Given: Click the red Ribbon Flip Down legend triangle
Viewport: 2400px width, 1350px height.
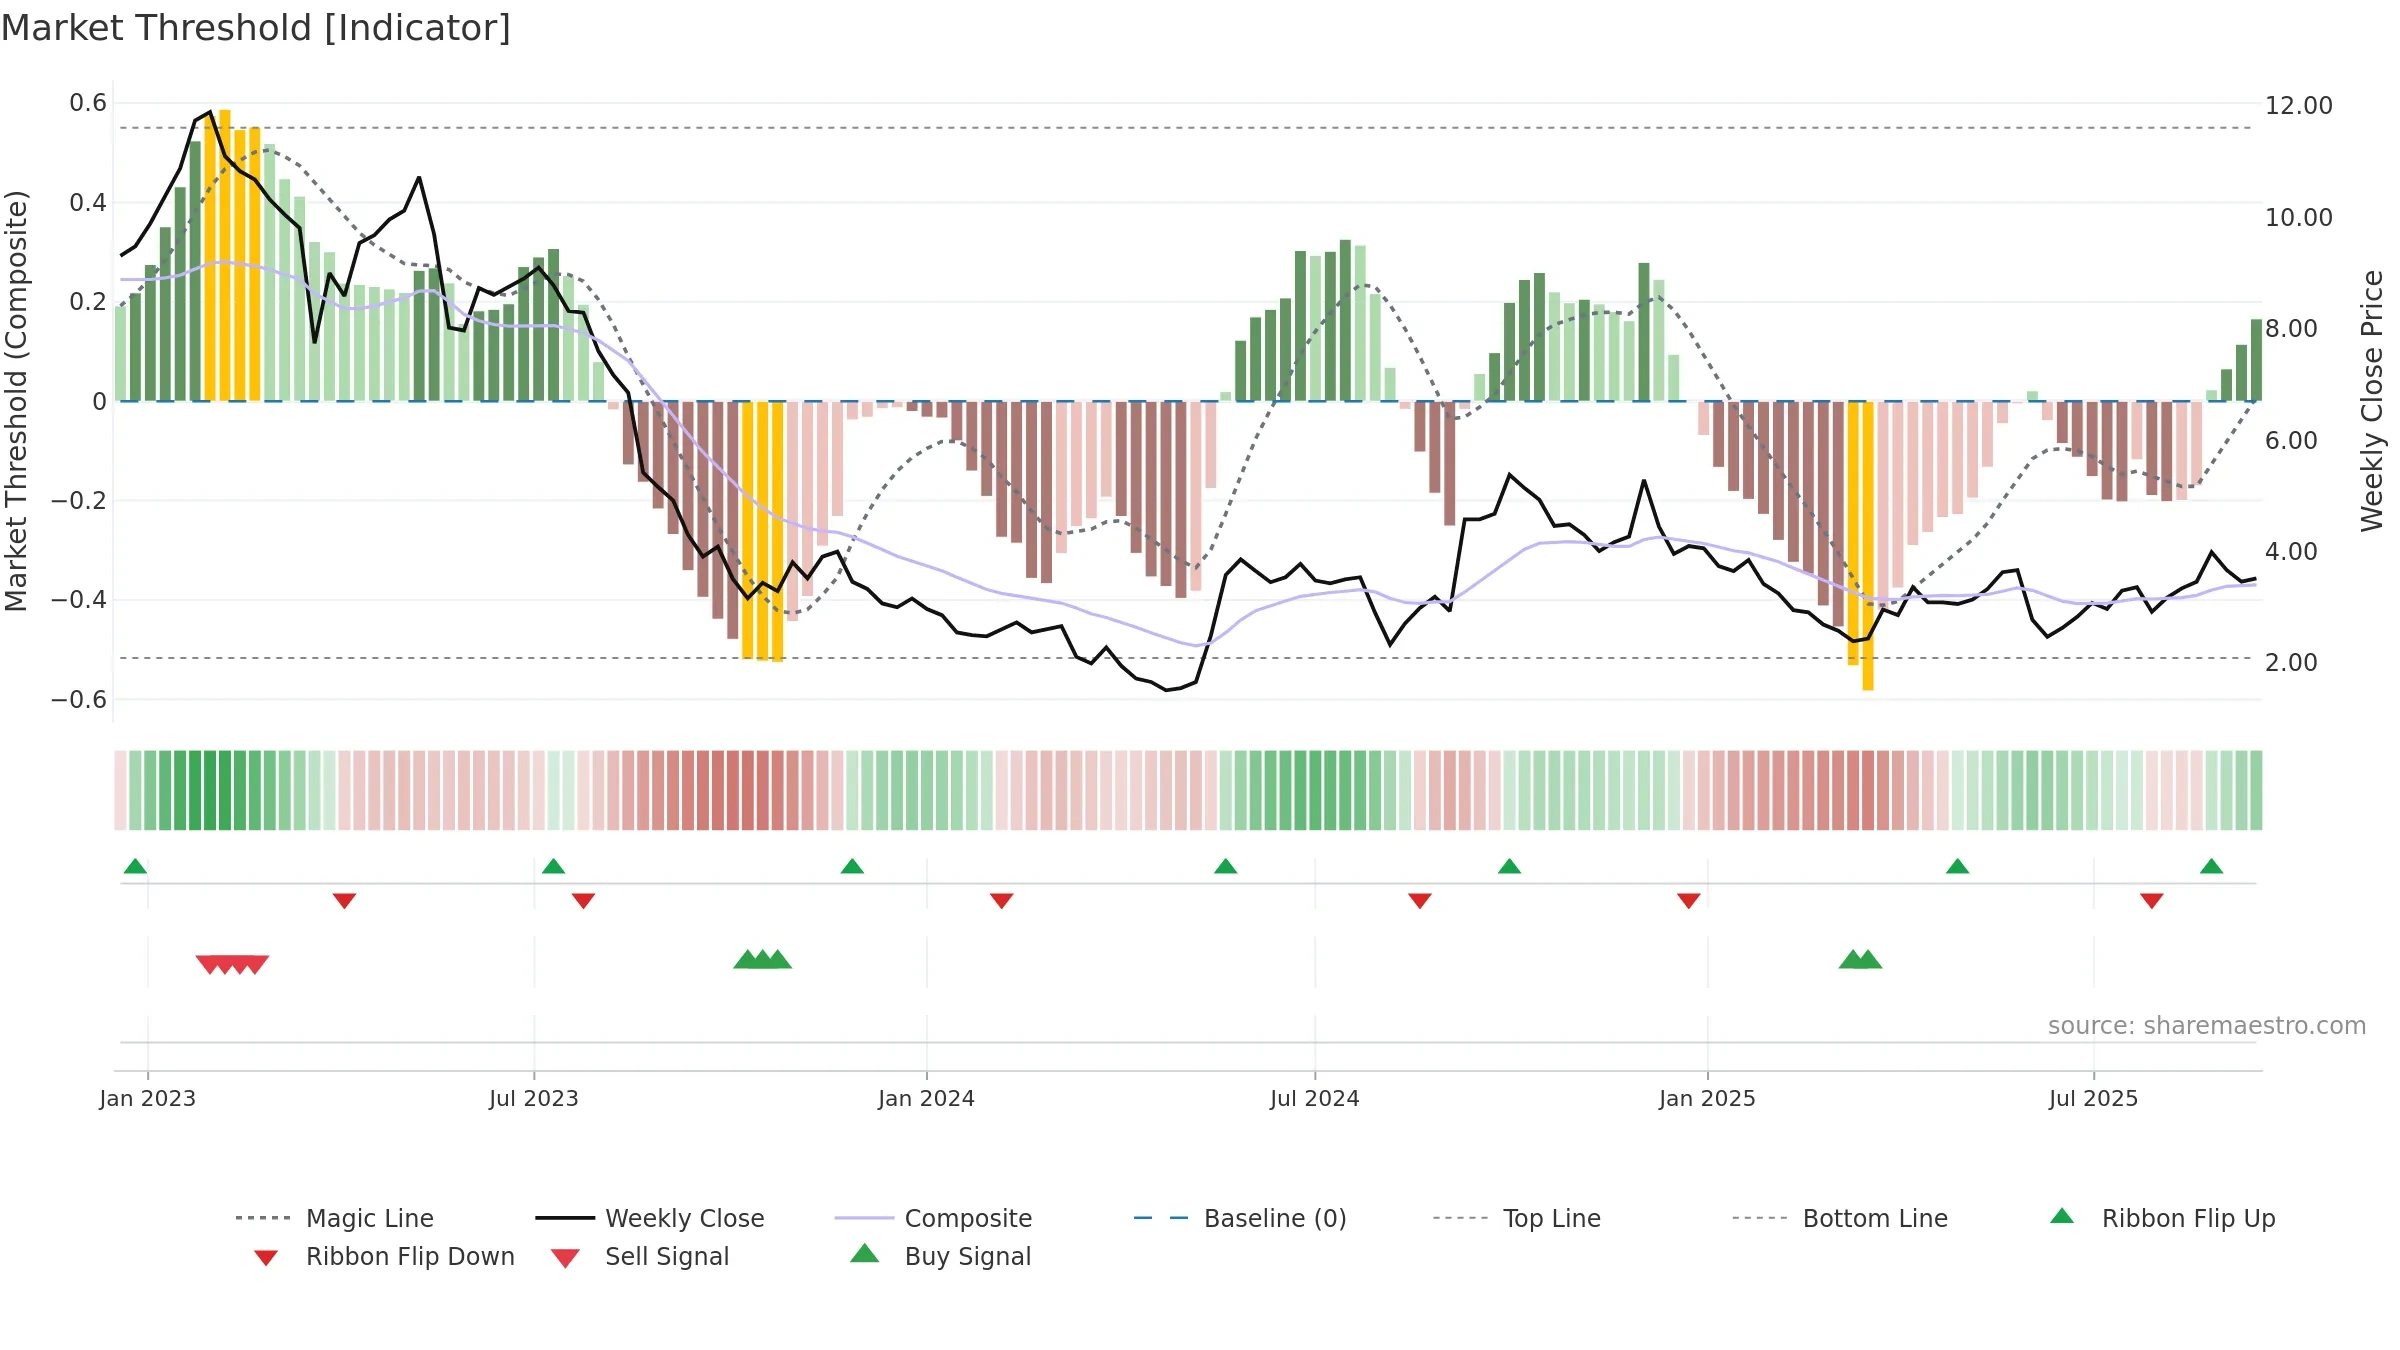Looking at the screenshot, I should pos(266,1258).
